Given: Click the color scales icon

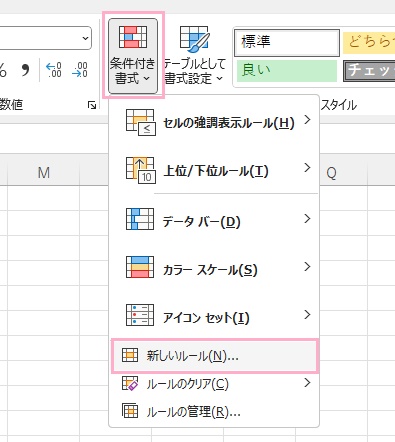Looking at the screenshot, I should pos(140,267).
